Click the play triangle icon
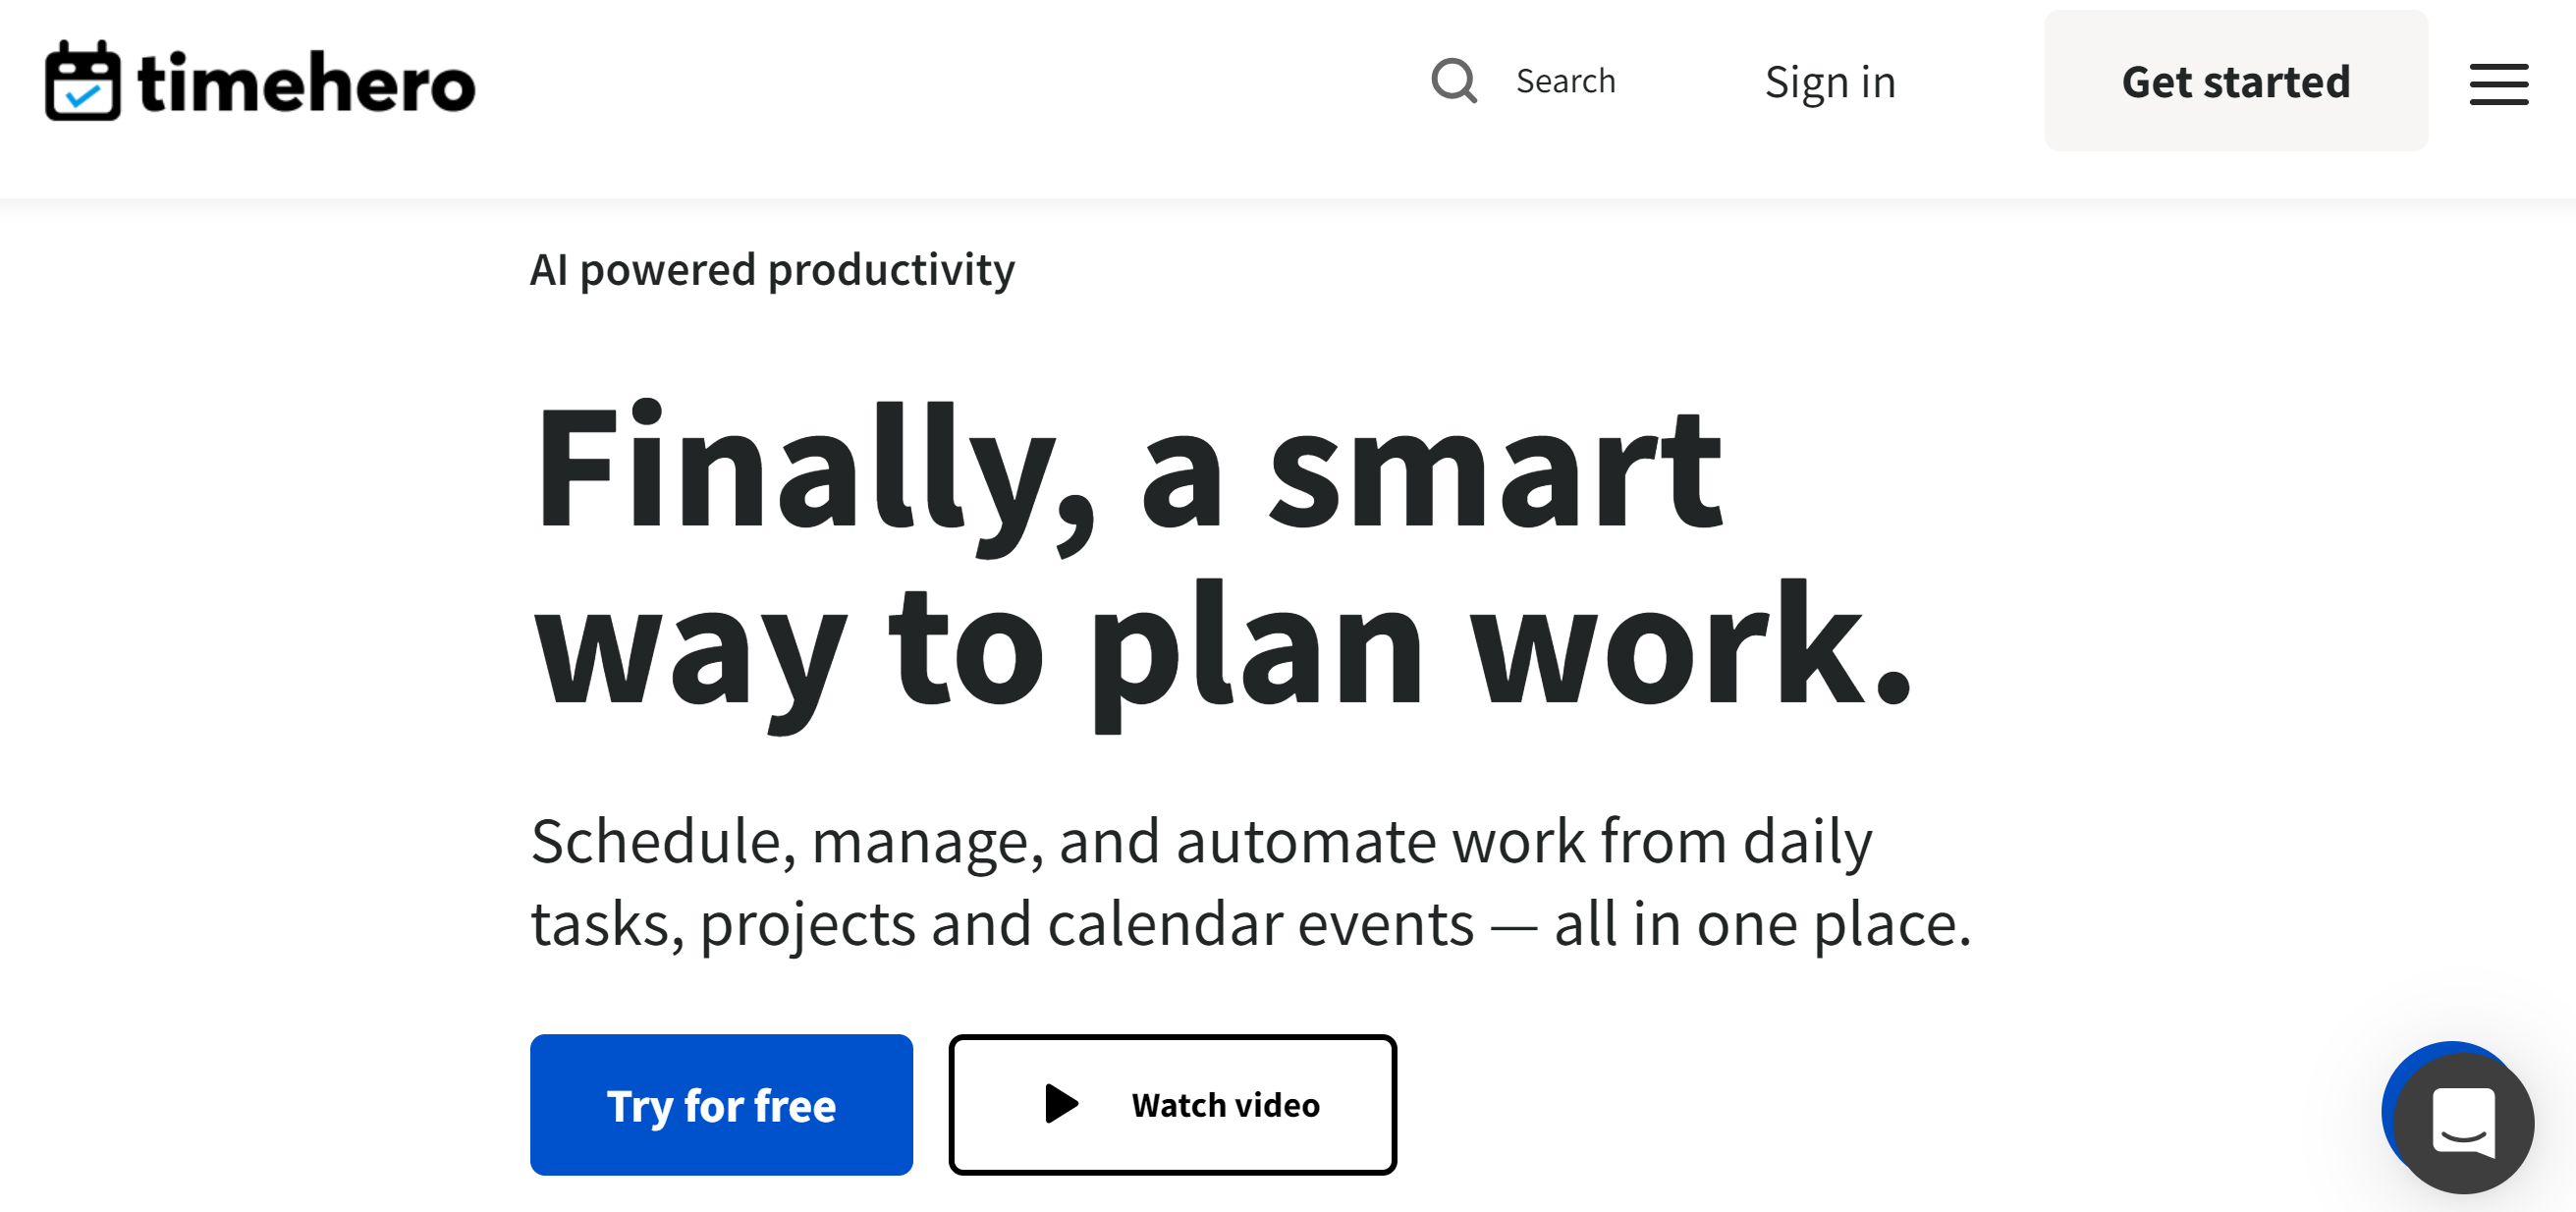The image size is (2576, 1212). point(1061,1104)
